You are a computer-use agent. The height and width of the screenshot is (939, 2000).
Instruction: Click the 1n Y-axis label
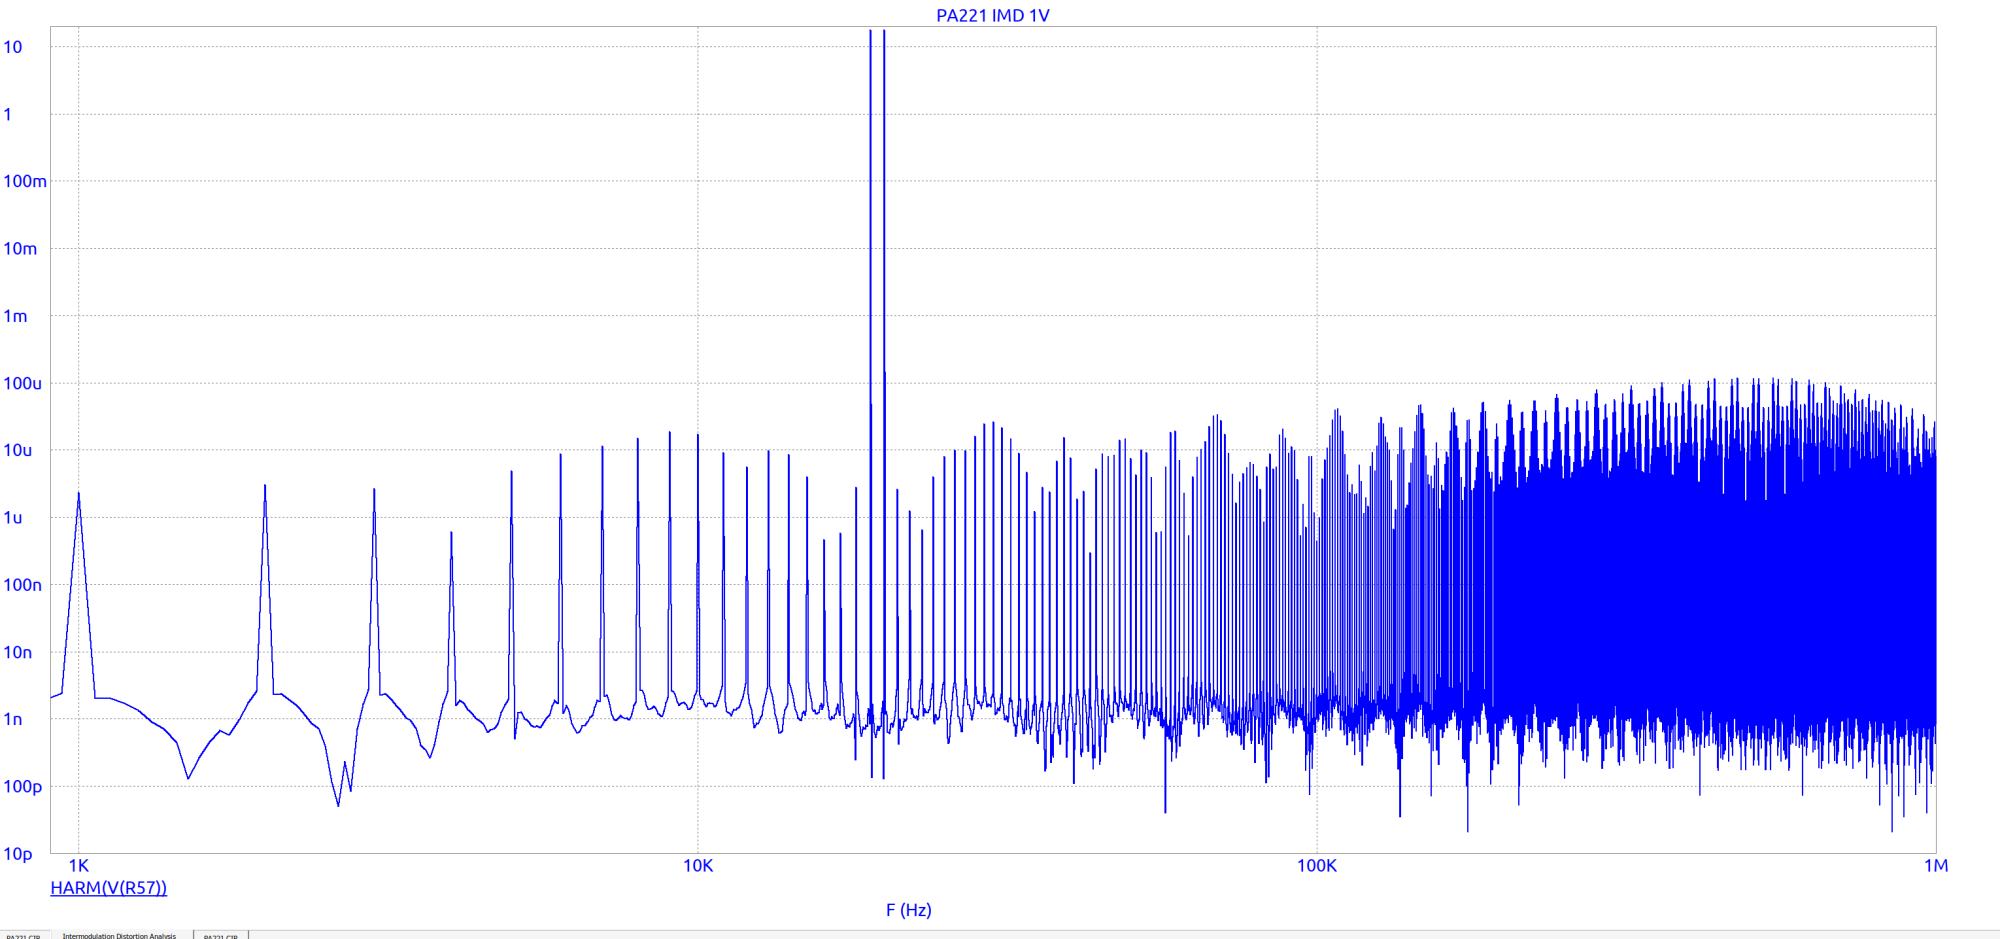13,719
